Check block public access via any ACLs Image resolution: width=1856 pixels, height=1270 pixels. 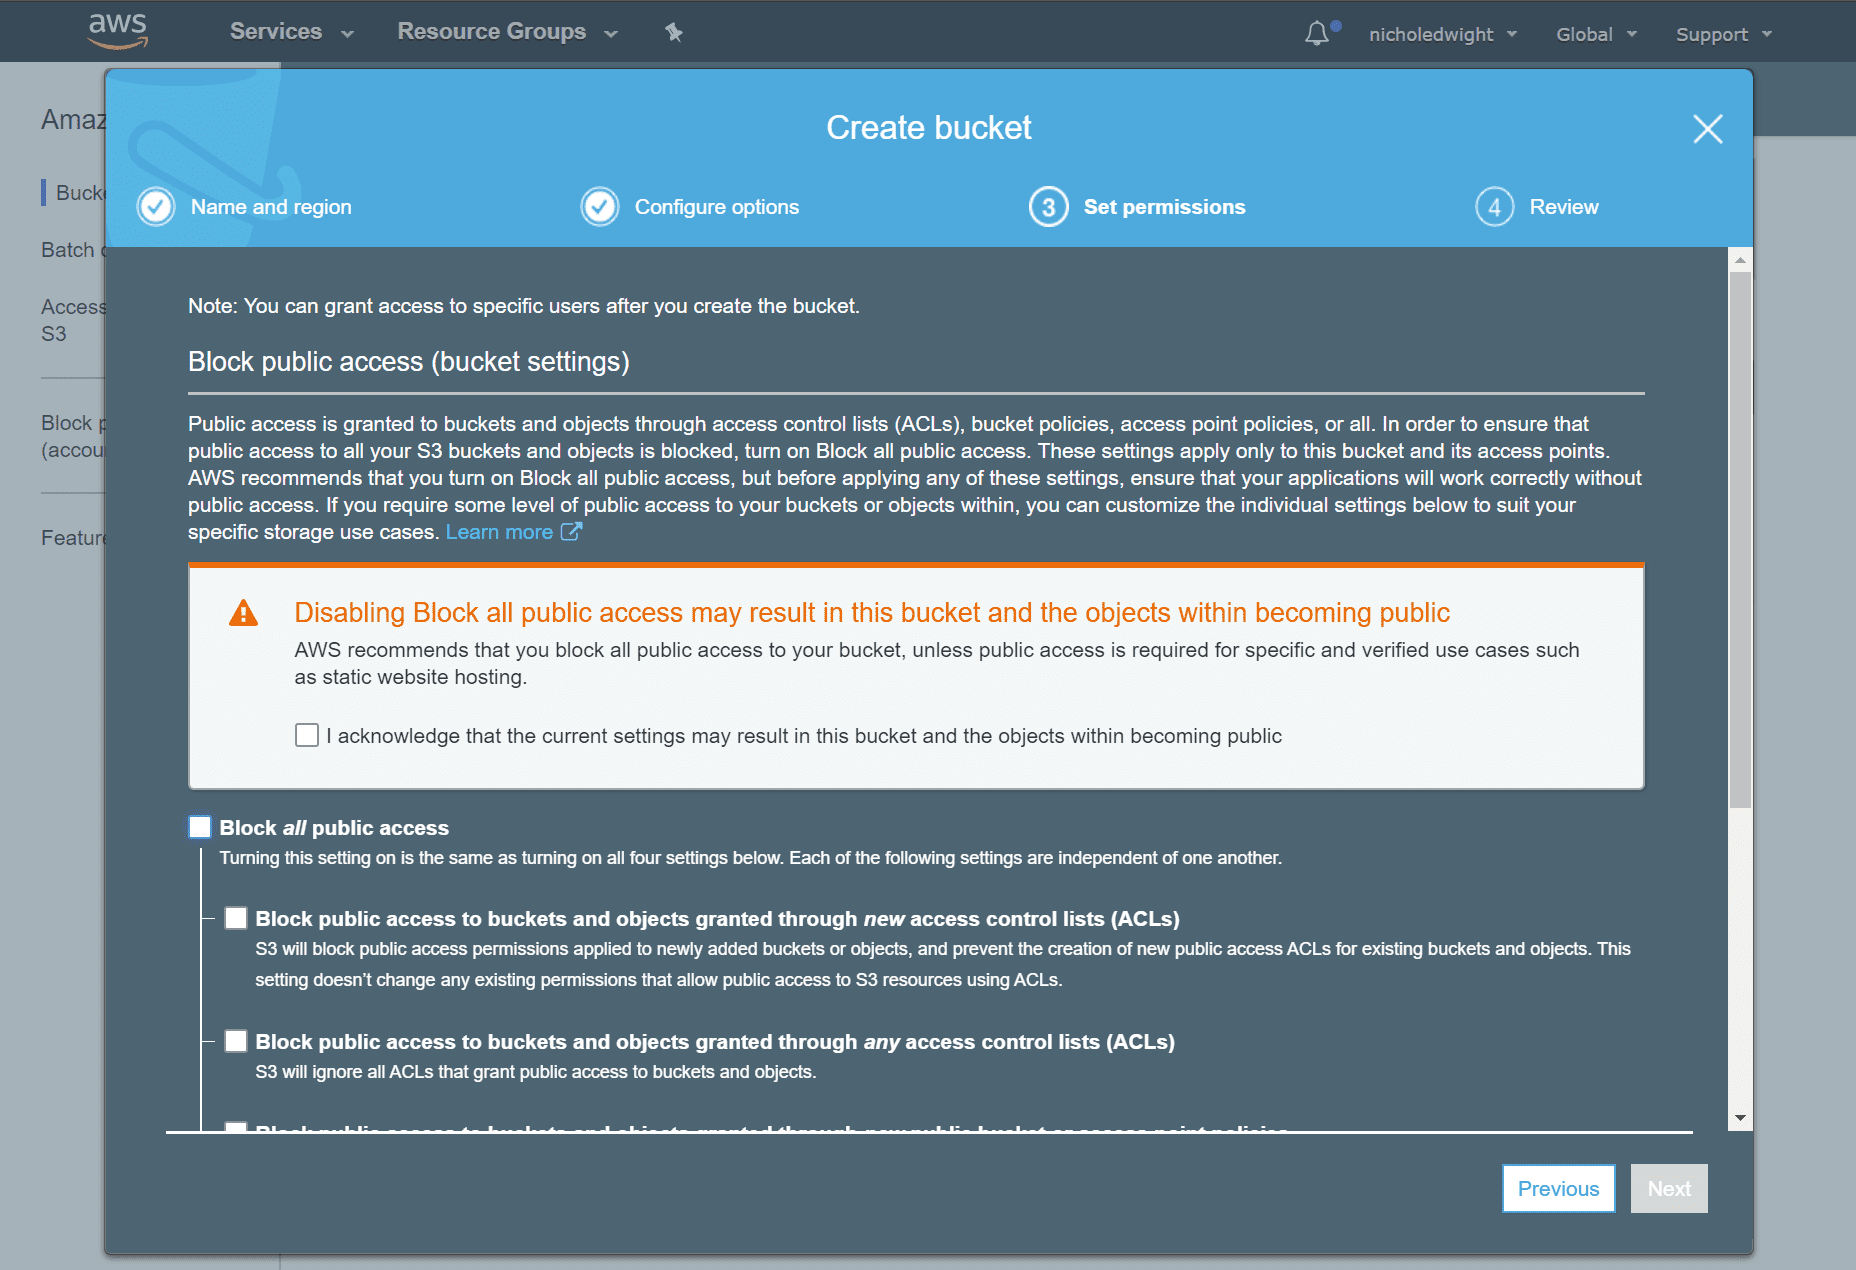236,1041
